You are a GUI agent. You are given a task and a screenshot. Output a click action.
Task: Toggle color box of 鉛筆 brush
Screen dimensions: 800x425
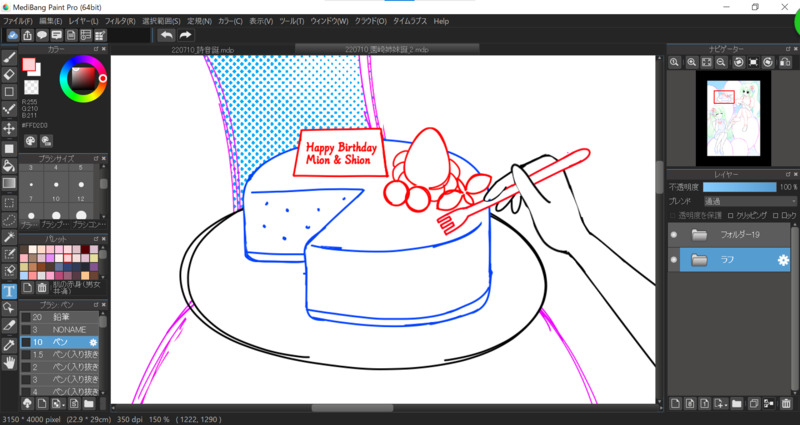tap(26, 317)
